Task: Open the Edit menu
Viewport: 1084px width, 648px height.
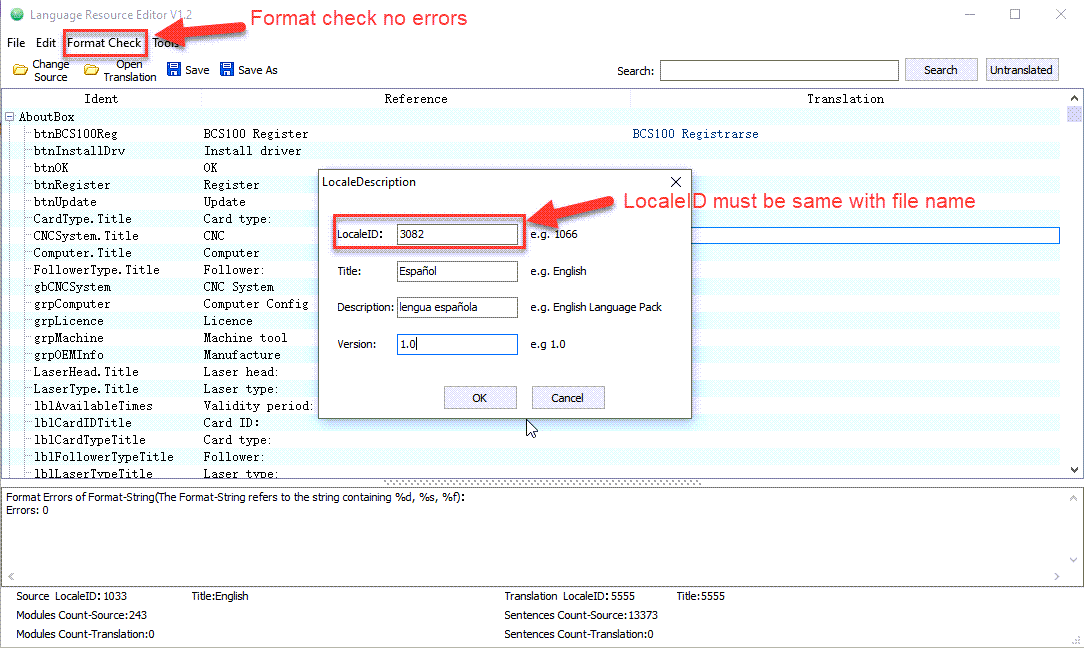Action: pos(46,43)
